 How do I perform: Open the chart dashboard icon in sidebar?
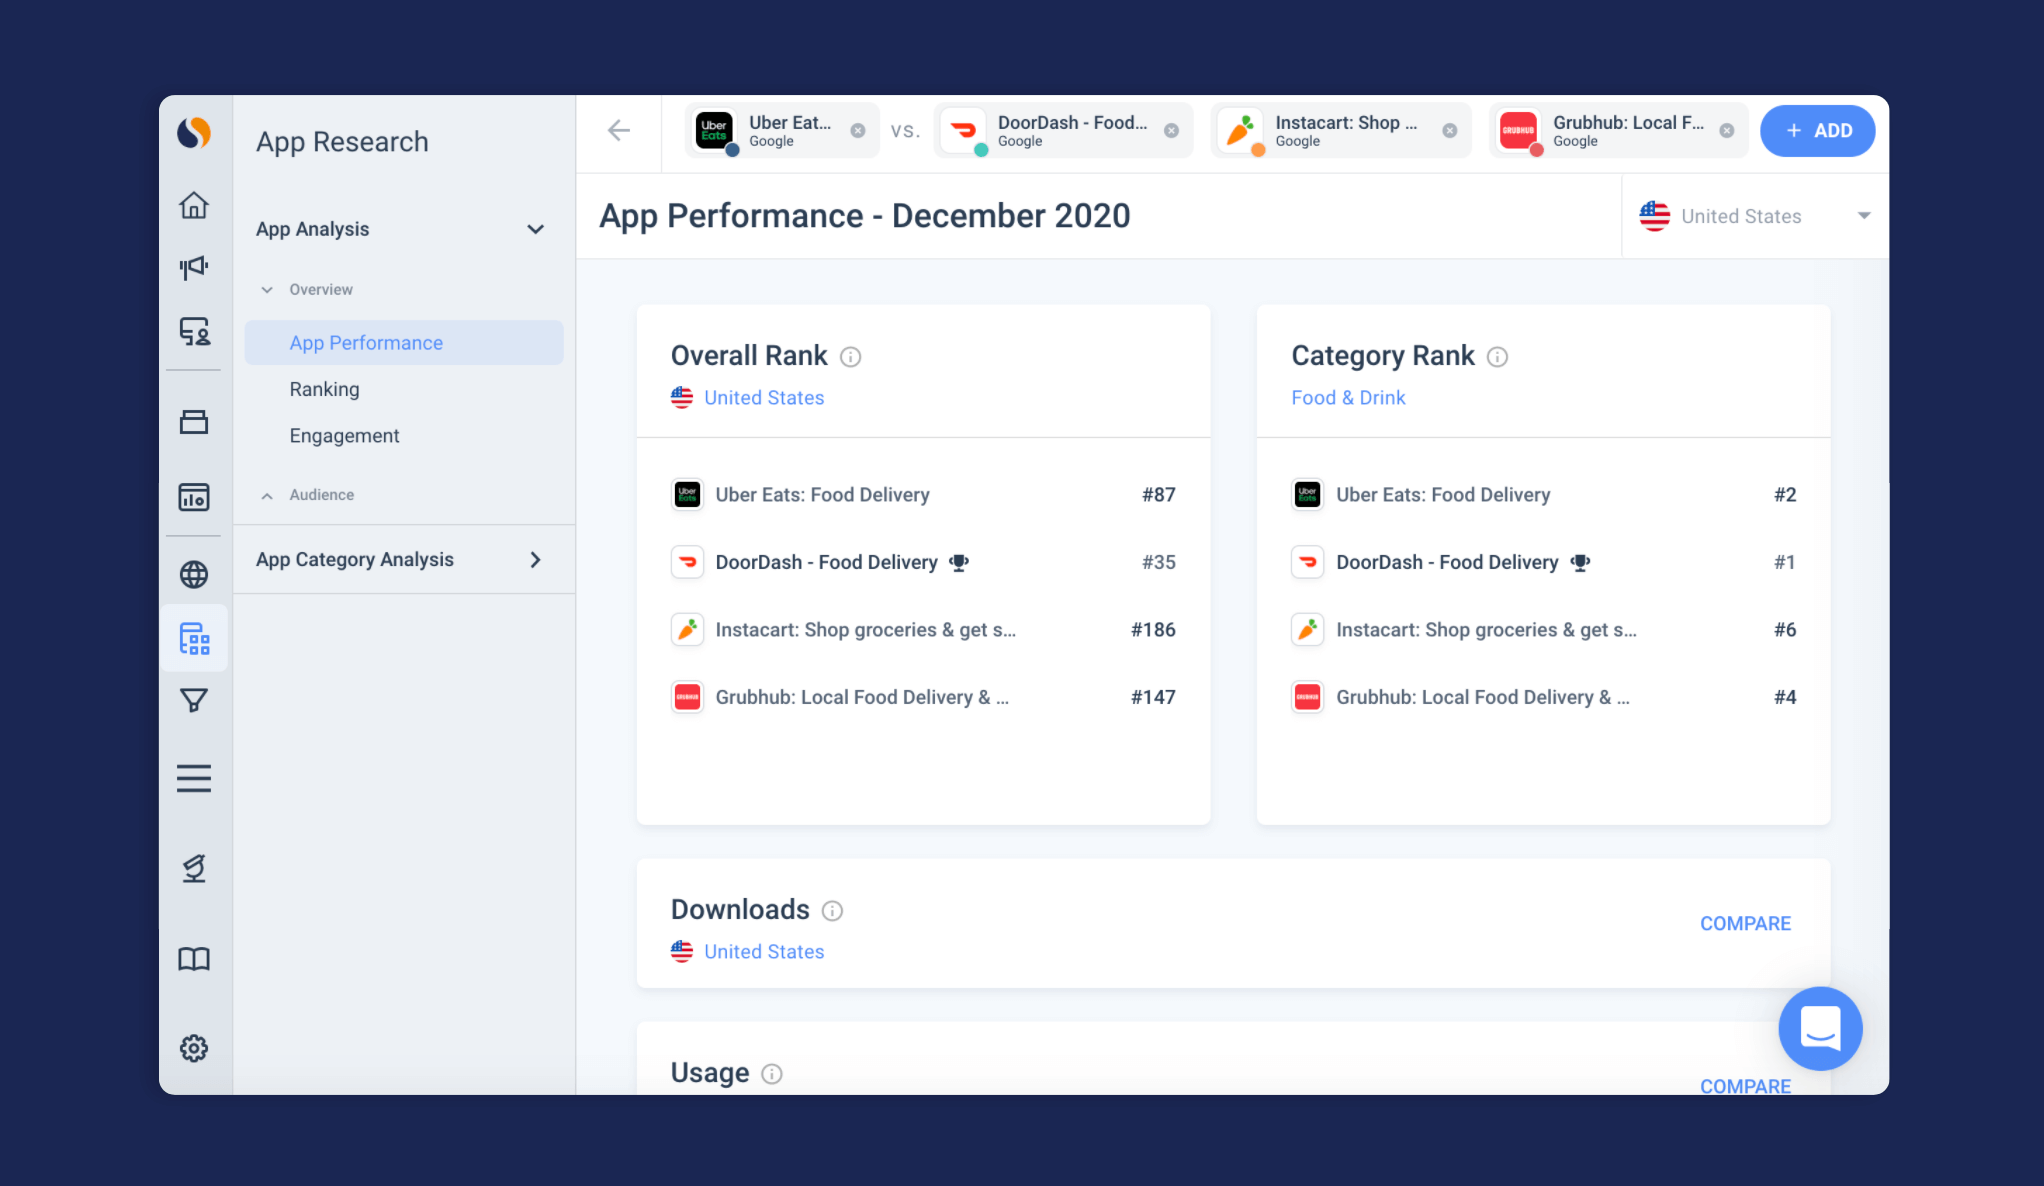[194, 497]
